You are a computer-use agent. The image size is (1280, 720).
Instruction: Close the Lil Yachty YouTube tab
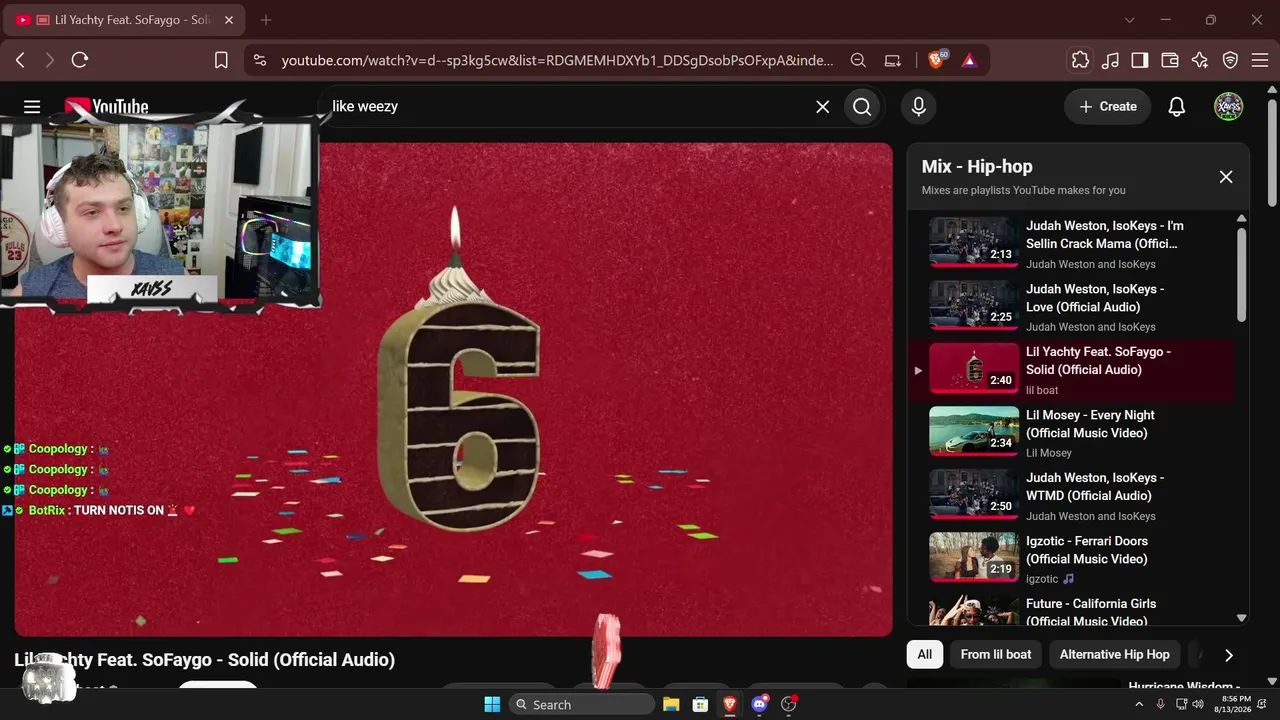tap(229, 20)
